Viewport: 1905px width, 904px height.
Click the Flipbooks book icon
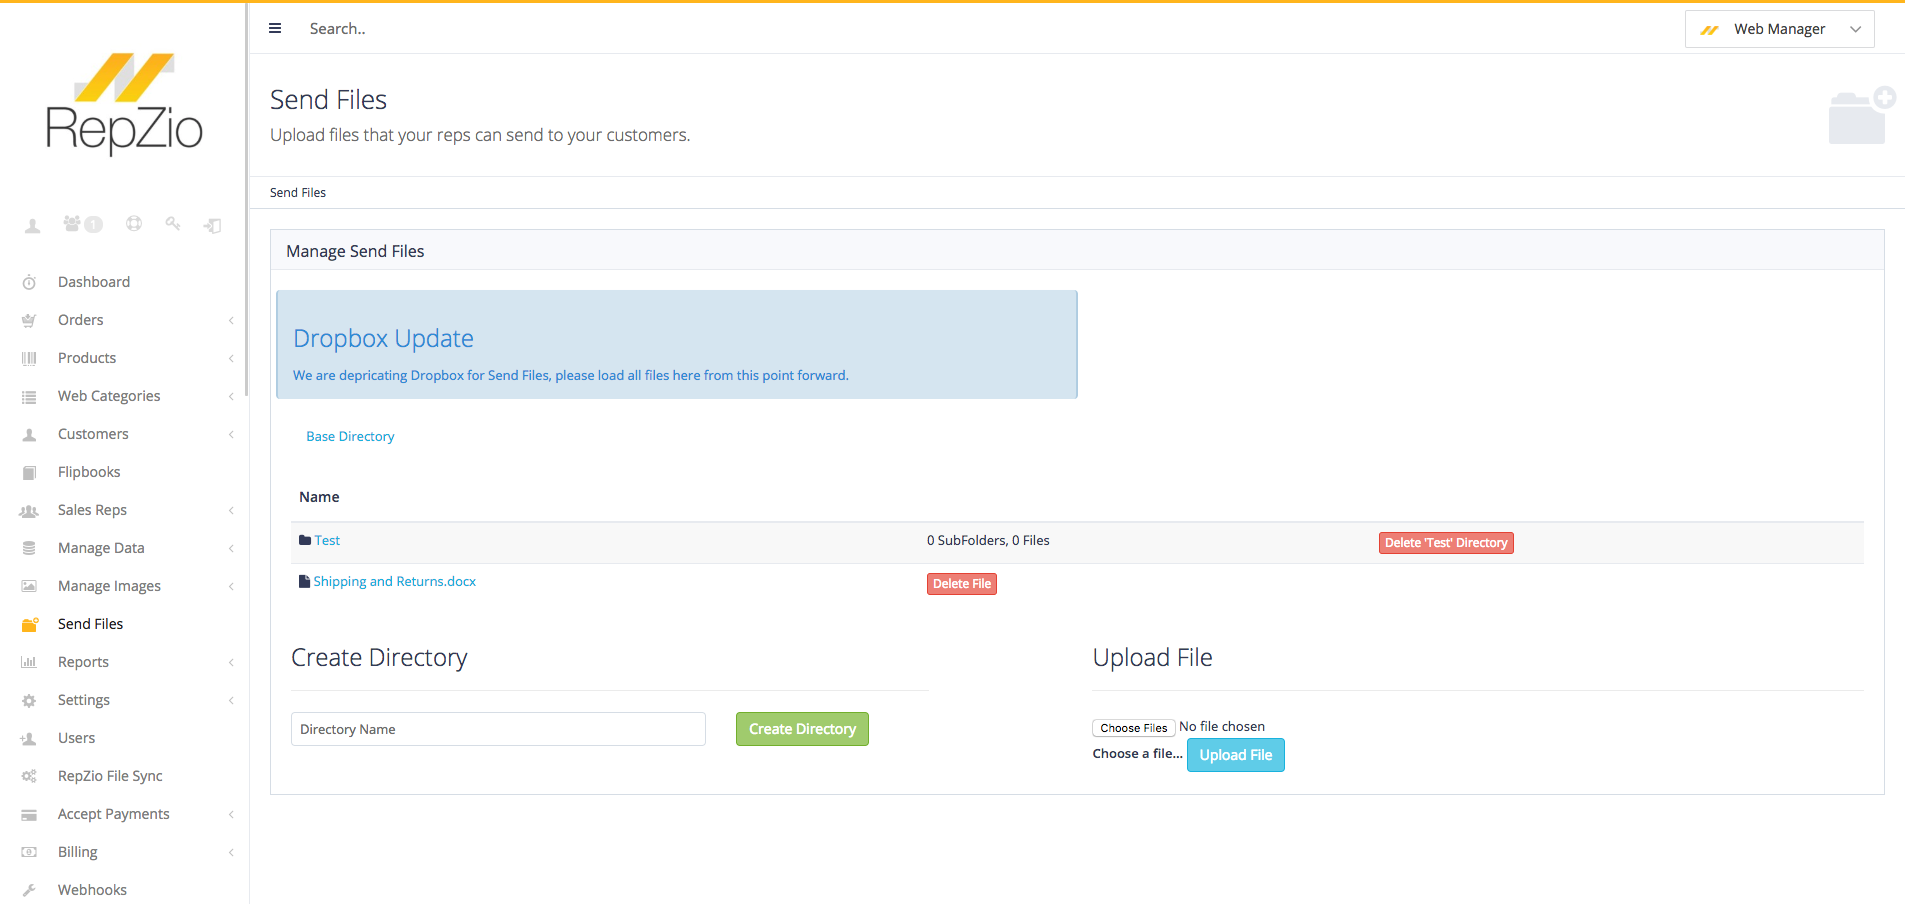29,473
